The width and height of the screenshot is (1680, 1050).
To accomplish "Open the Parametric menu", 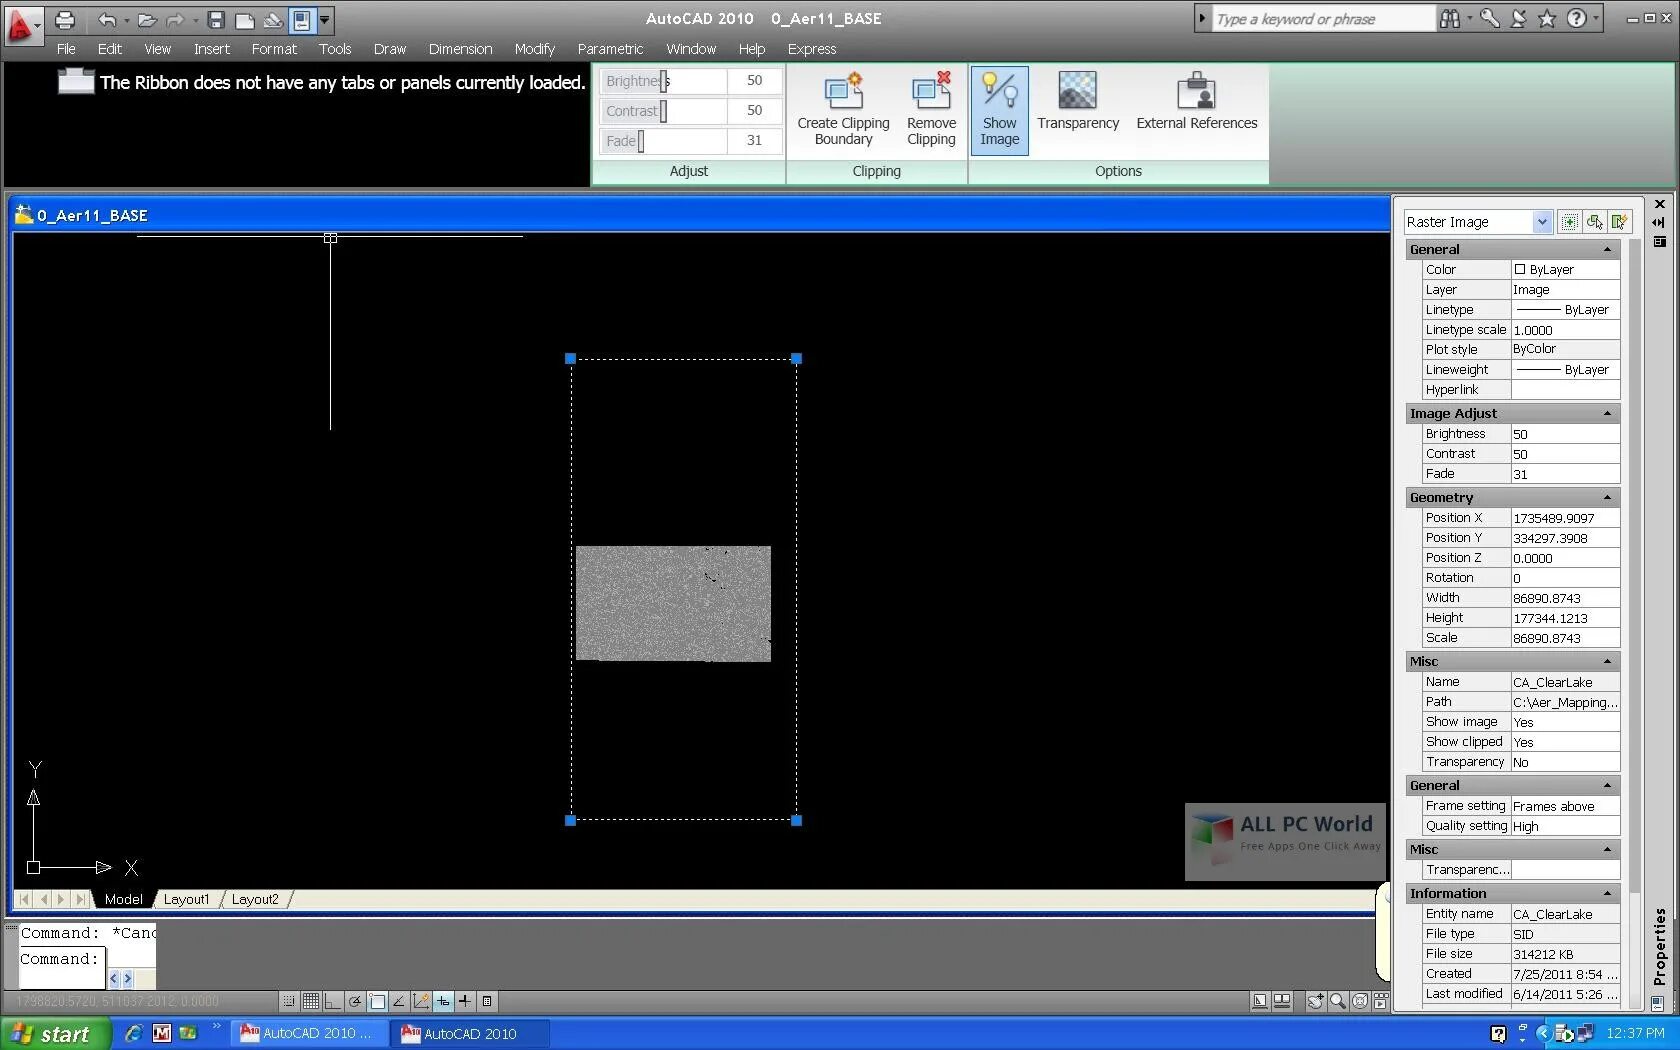I will click(x=610, y=49).
